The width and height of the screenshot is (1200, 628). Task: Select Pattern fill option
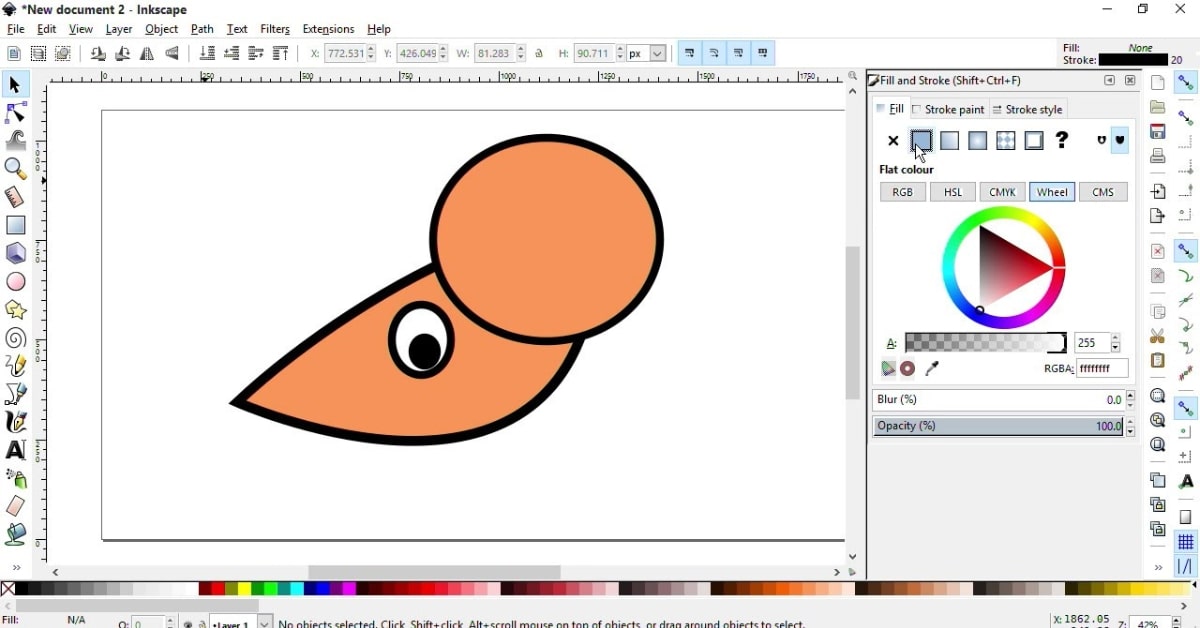coord(1006,142)
